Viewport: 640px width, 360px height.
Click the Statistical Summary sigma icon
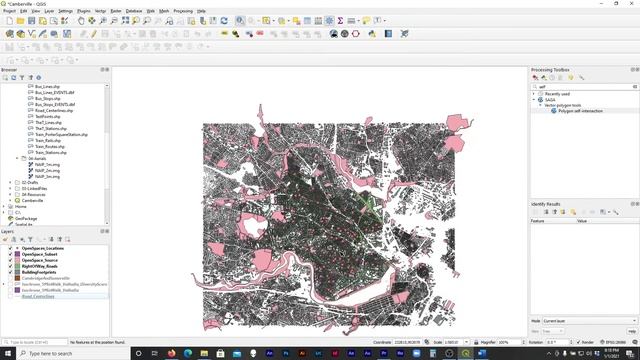tap(340, 20)
